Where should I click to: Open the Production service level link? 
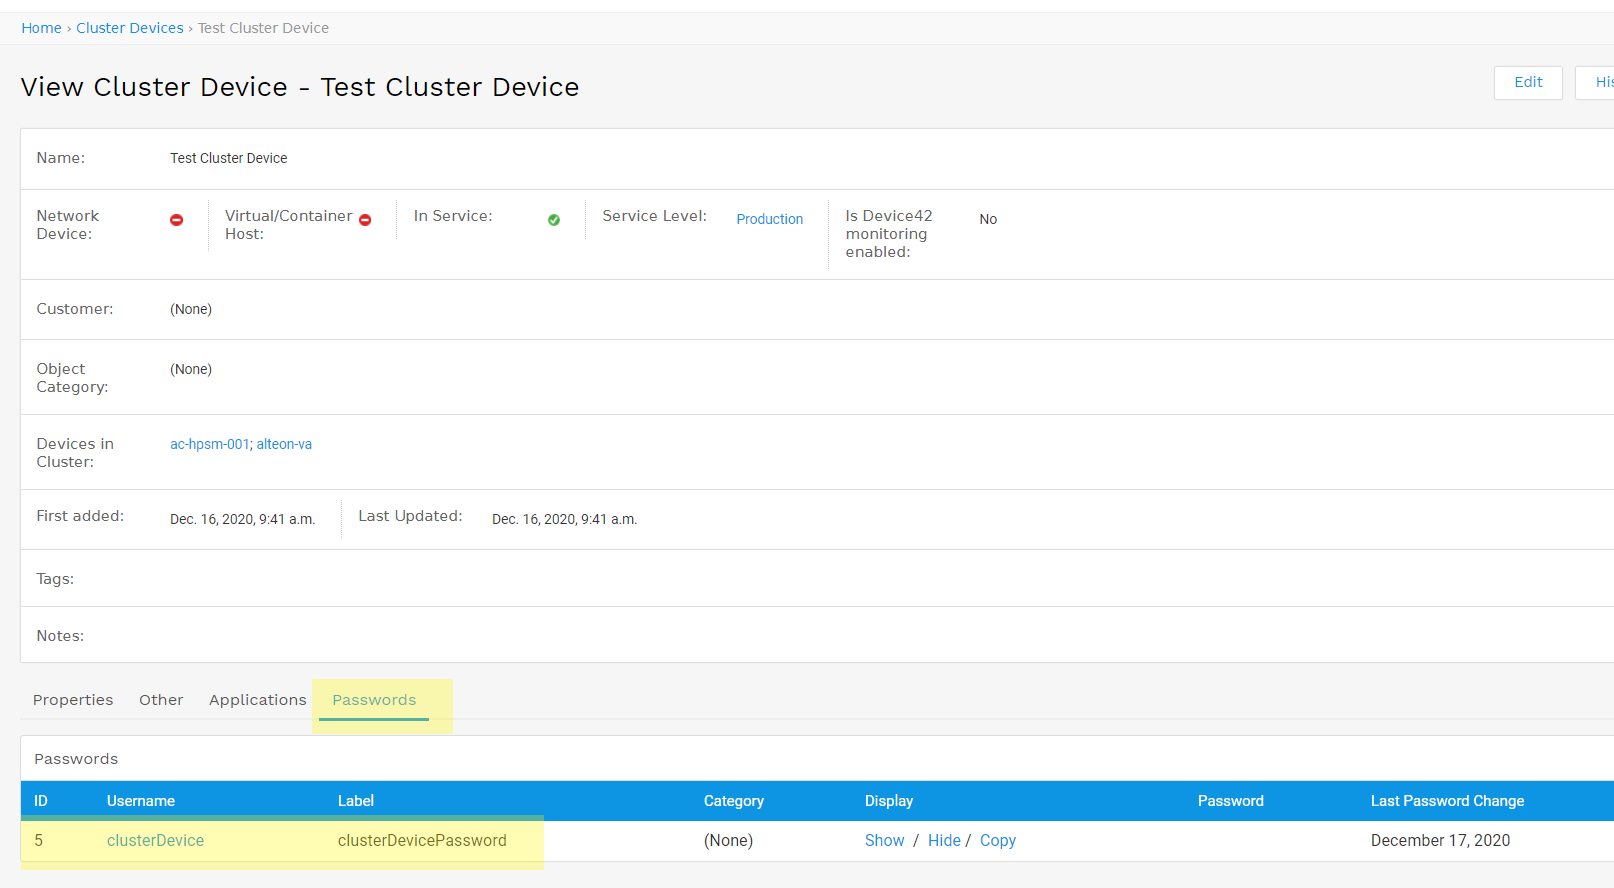[x=769, y=219]
